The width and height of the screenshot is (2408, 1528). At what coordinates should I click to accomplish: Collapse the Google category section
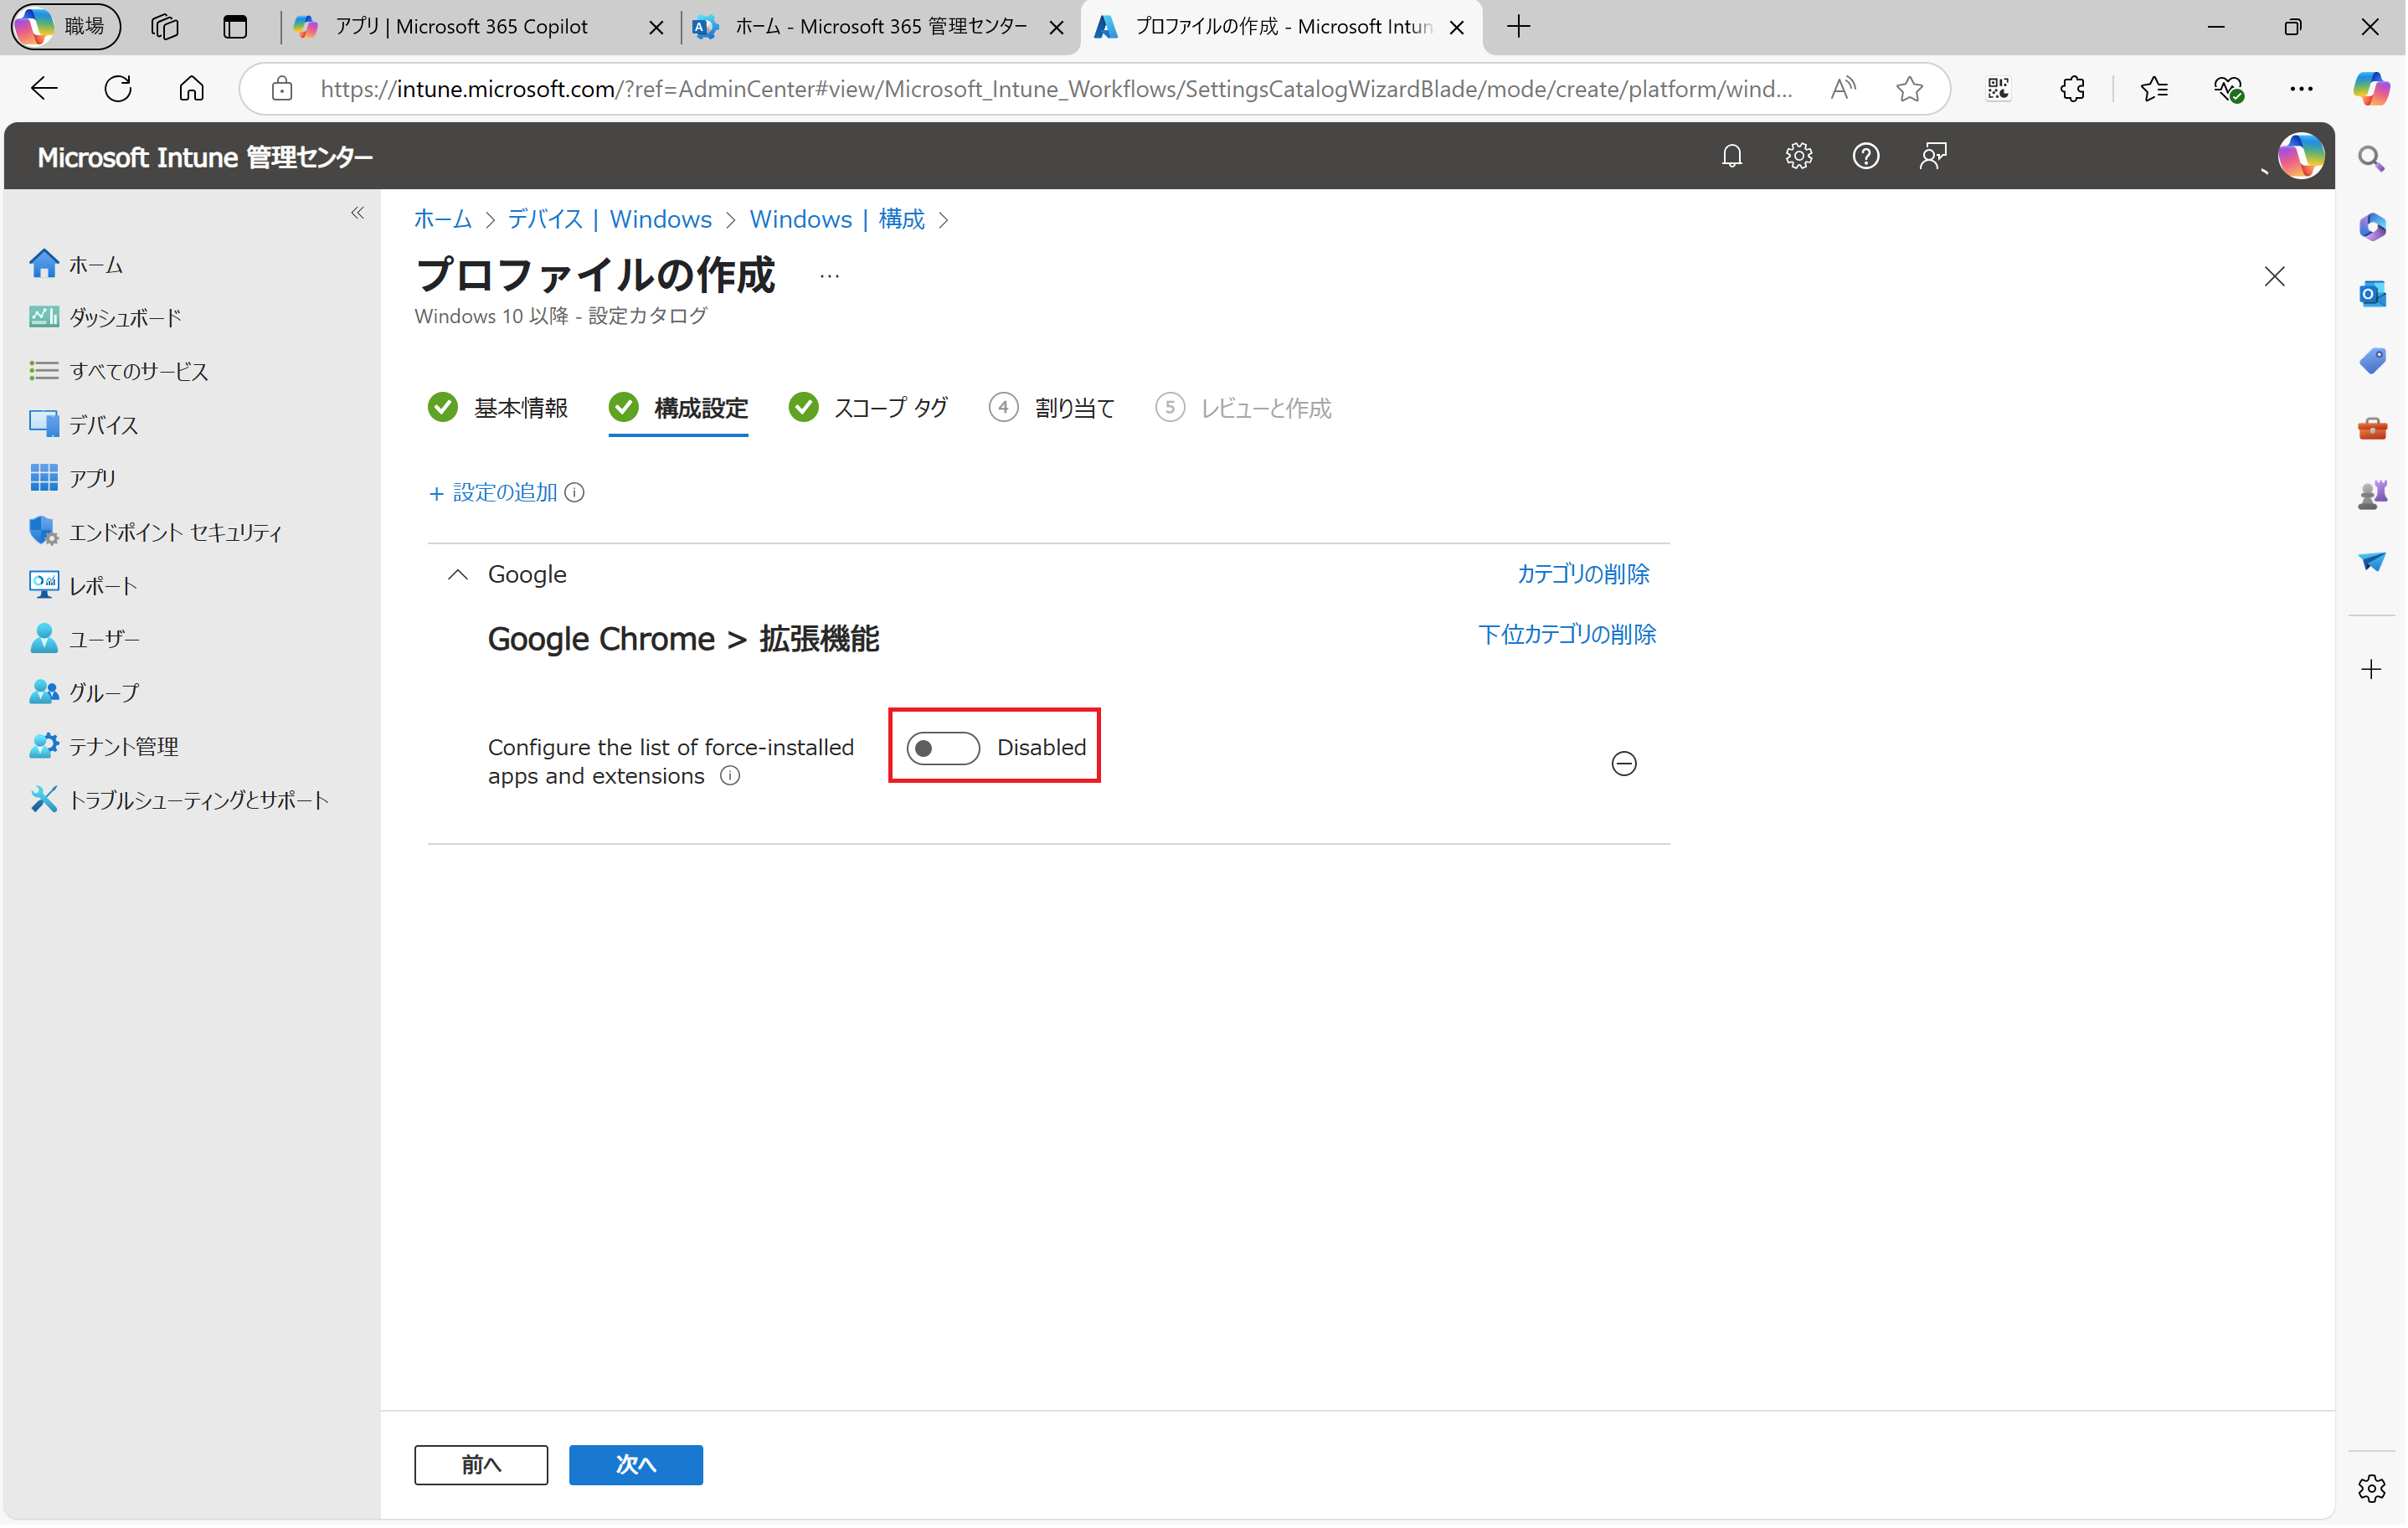458,575
